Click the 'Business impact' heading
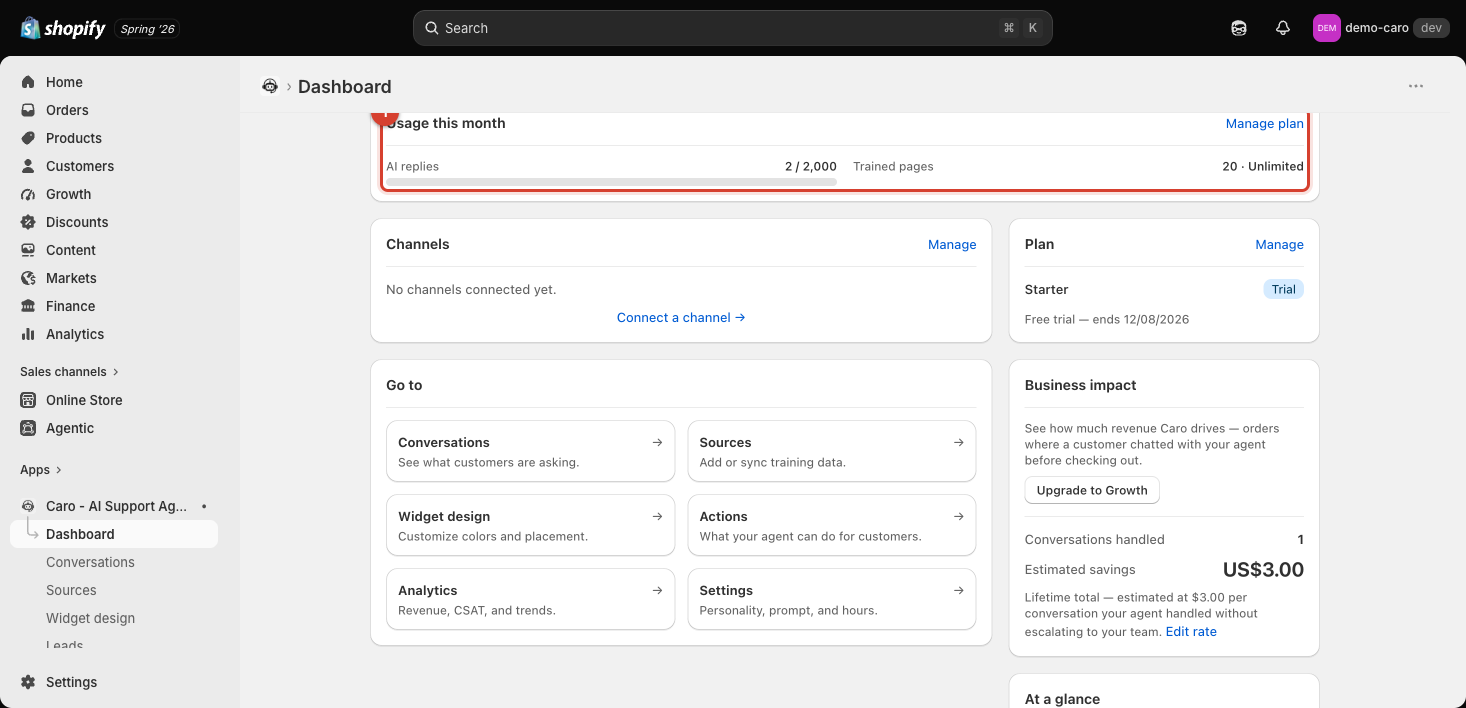The height and width of the screenshot is (708, 1466). tap(1081, 385)
